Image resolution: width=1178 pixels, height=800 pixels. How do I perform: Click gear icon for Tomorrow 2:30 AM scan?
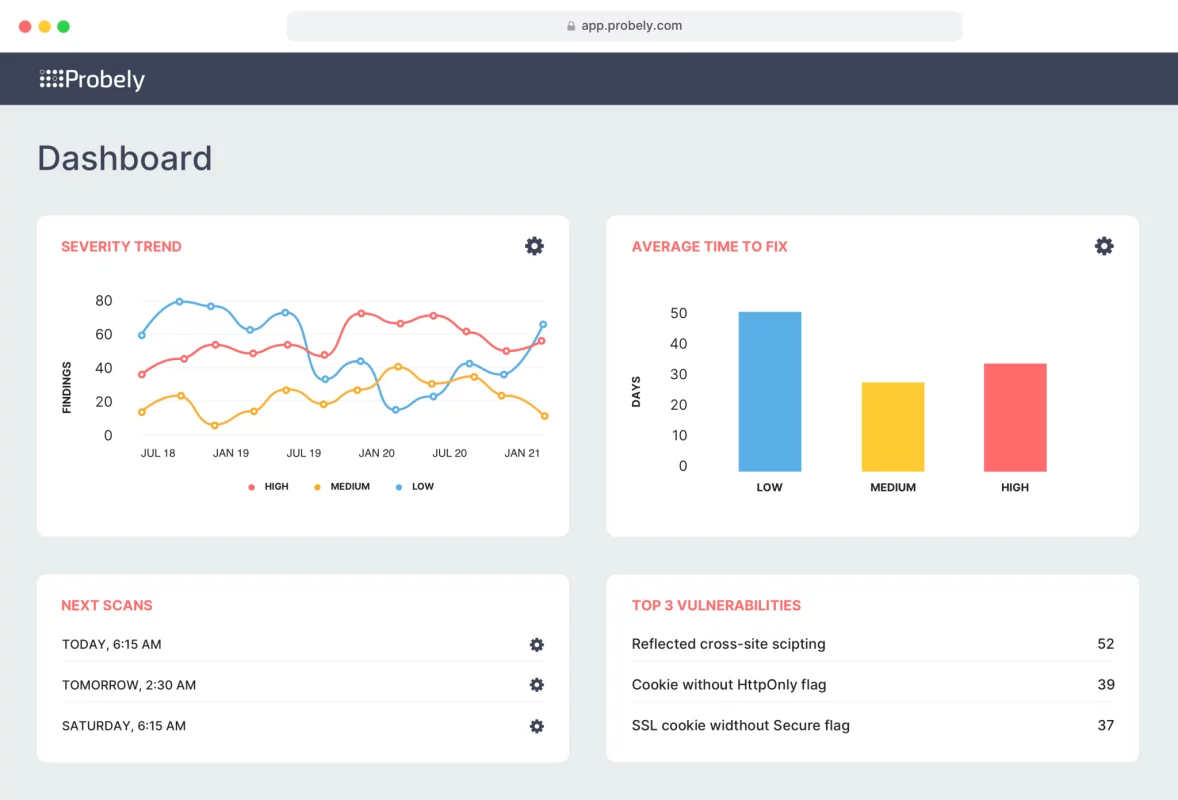(x=536, y=685)
